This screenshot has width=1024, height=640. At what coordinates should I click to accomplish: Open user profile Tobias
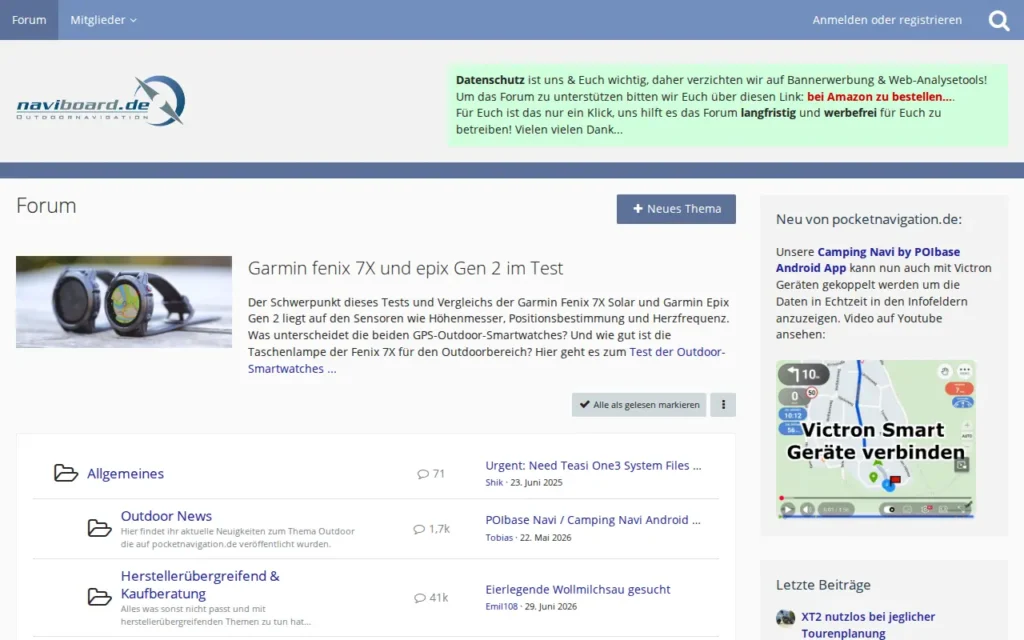click(499, 537)
